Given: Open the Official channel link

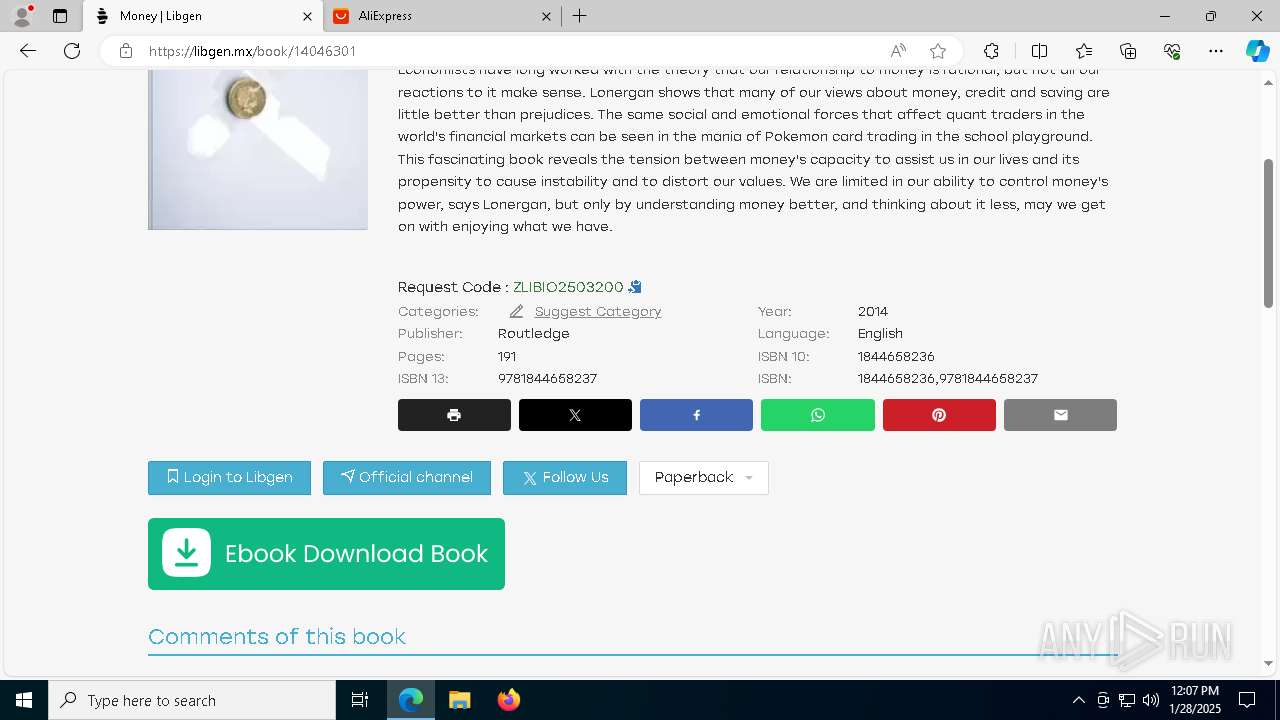Looking at the screenshot, I should click(407, 478).
